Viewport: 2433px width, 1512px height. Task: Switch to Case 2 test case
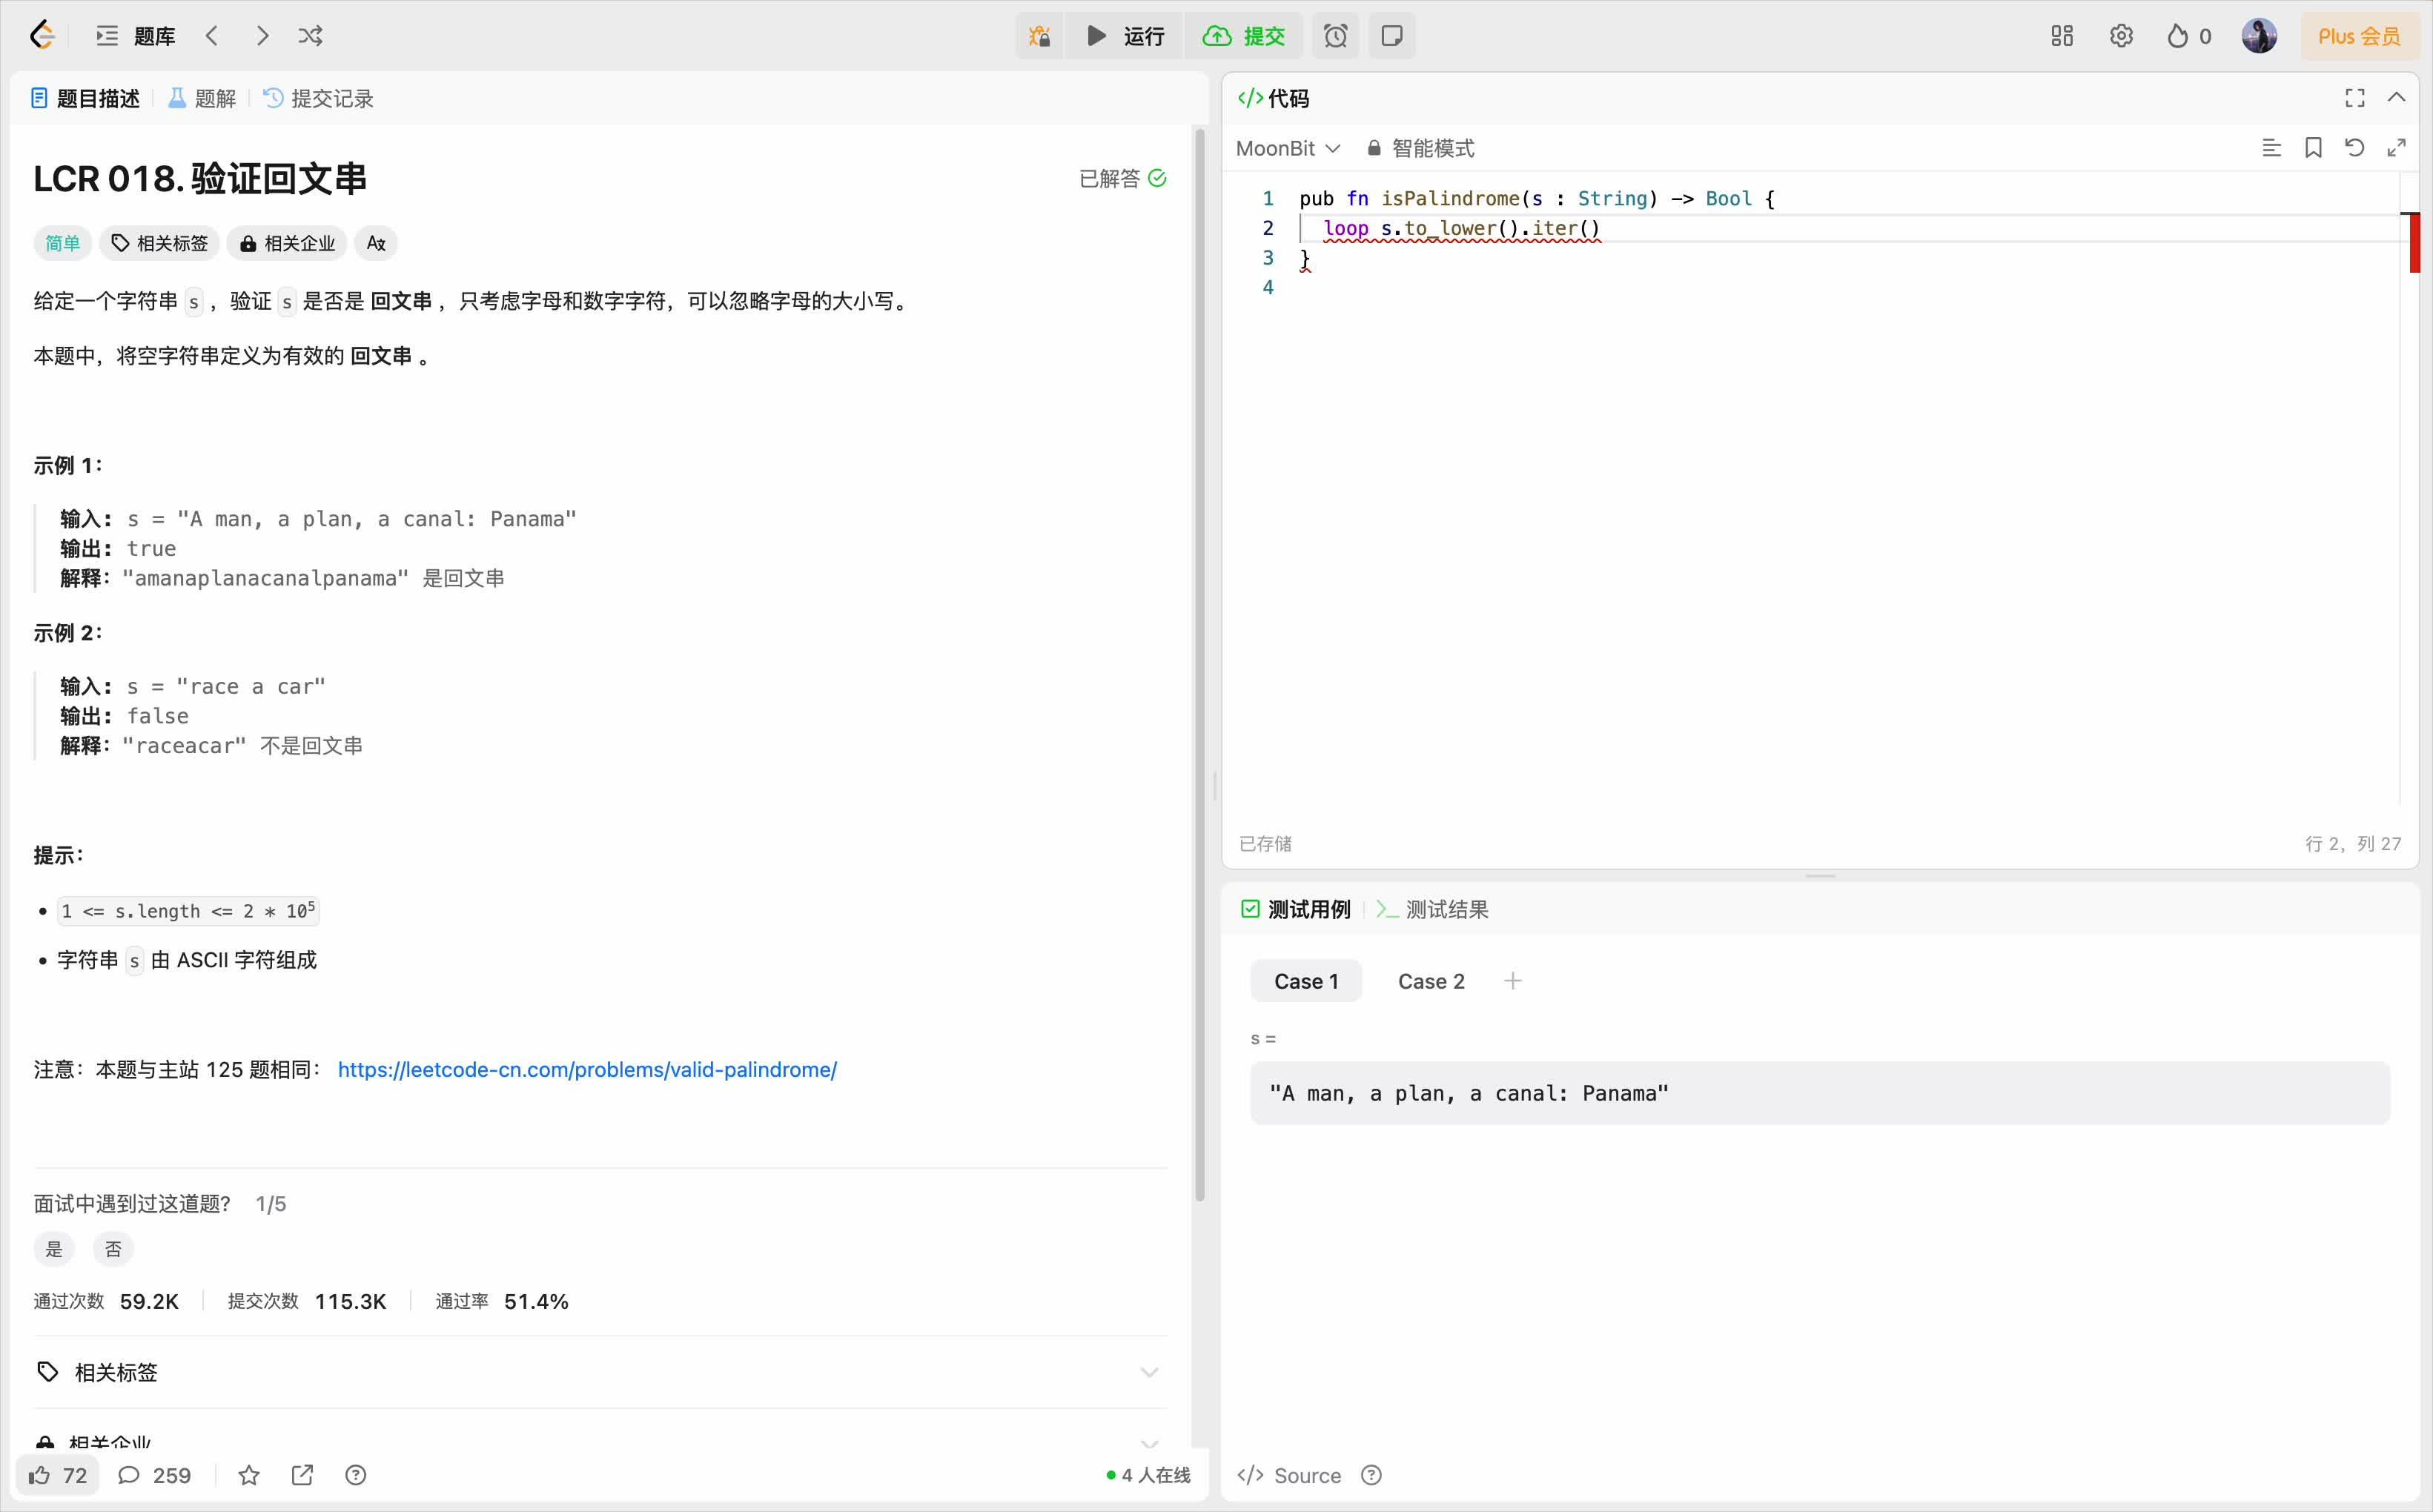1430,981
